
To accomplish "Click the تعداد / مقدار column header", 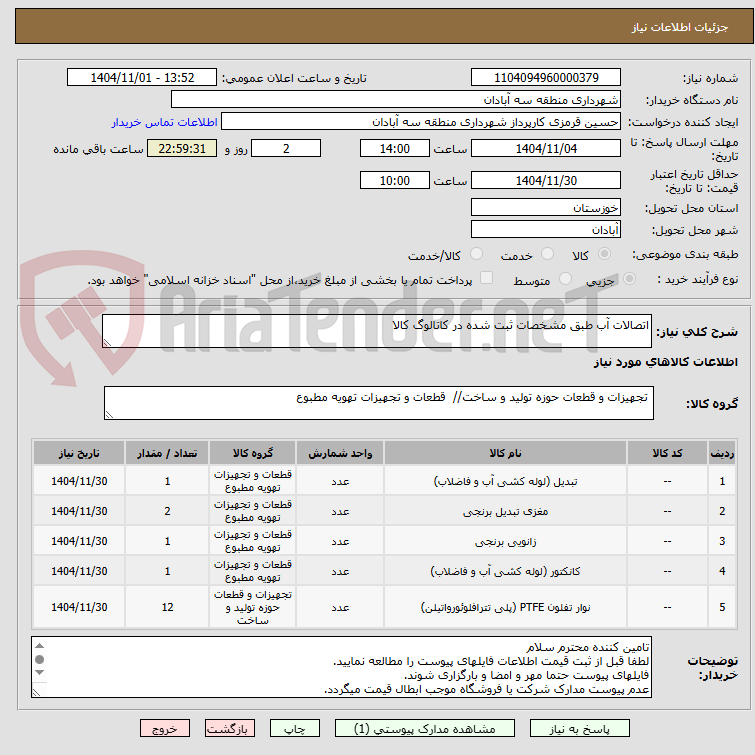I will point(167,453).
